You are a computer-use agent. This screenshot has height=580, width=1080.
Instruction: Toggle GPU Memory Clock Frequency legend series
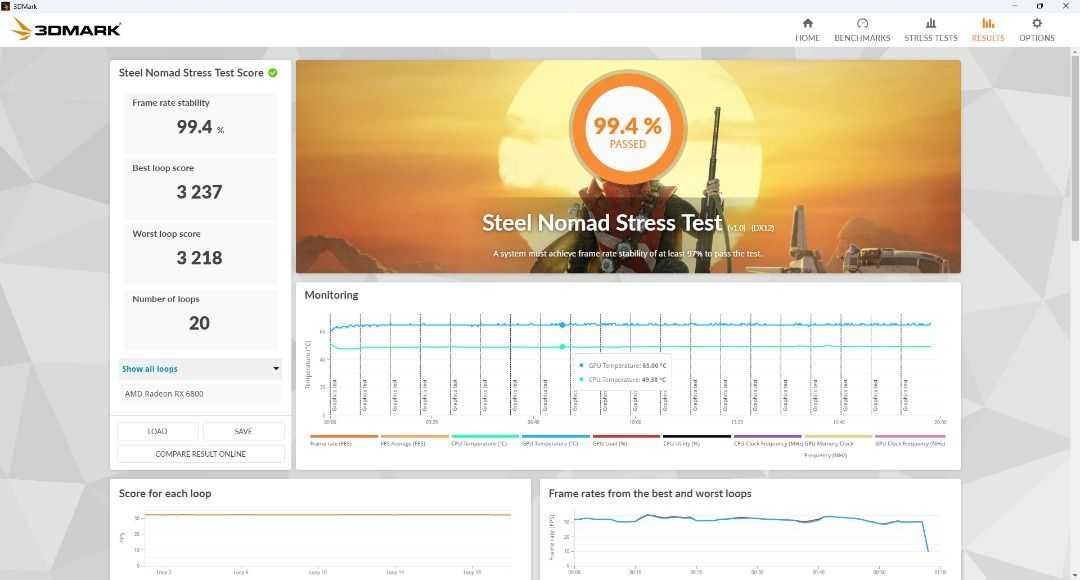(838, 445)
